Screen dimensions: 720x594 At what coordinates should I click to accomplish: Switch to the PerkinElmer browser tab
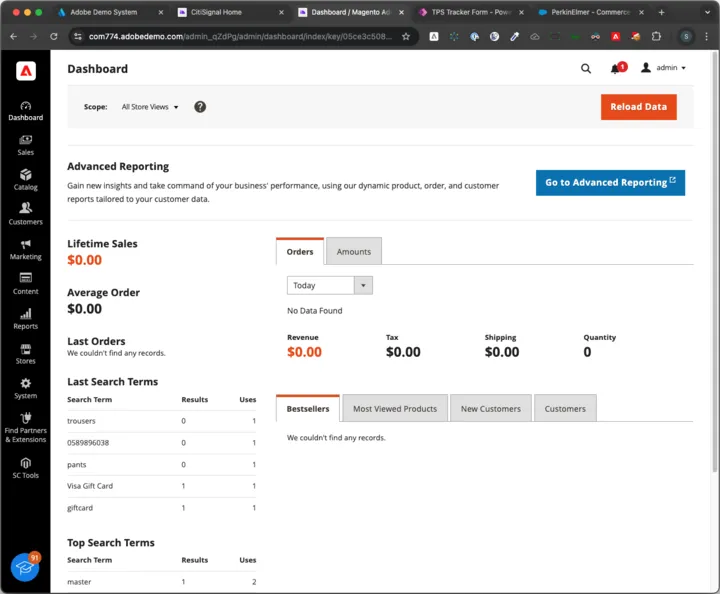point(591,12)
